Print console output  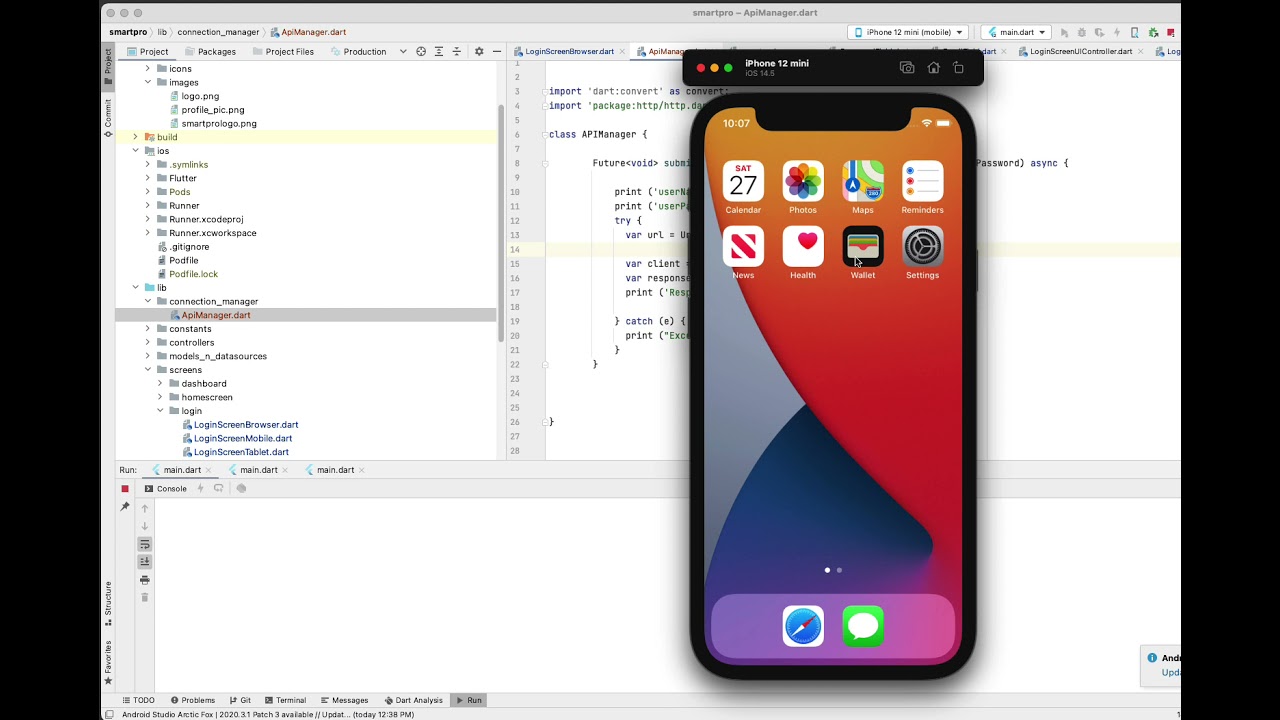pos(145,580)
